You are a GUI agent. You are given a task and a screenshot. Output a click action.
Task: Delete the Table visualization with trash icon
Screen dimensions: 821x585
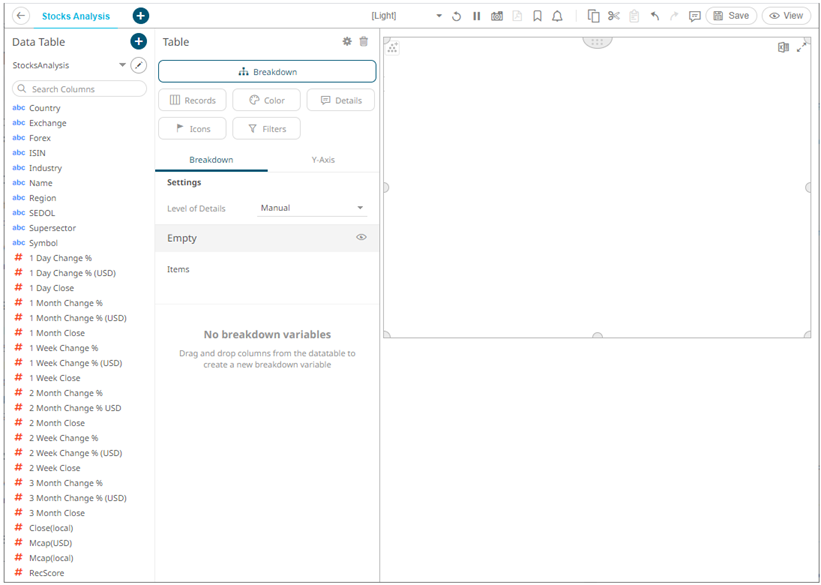[x=364, y=41]
